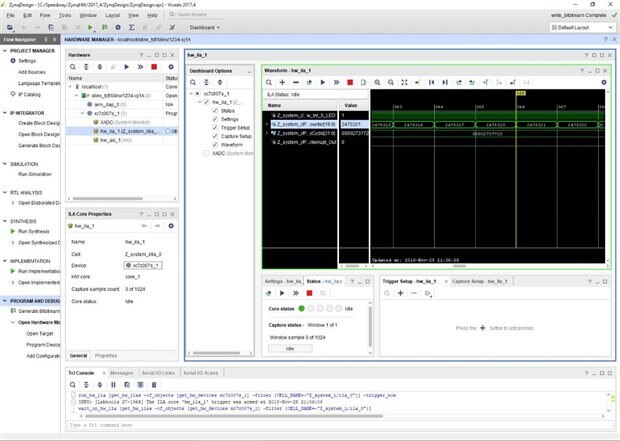Image resolution: width=620 pixels, height=441 pixels.
Task: Run trigger in Hardware panel toolbar
Action: coord(127,65)
